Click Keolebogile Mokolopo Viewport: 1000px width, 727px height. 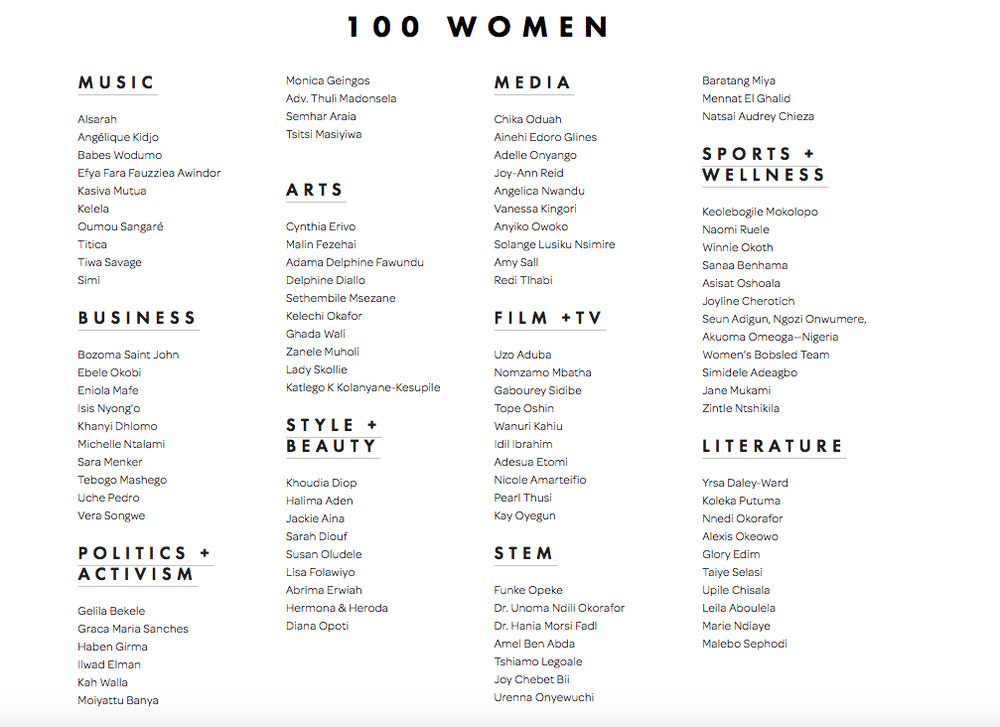[x=760, y=212]
